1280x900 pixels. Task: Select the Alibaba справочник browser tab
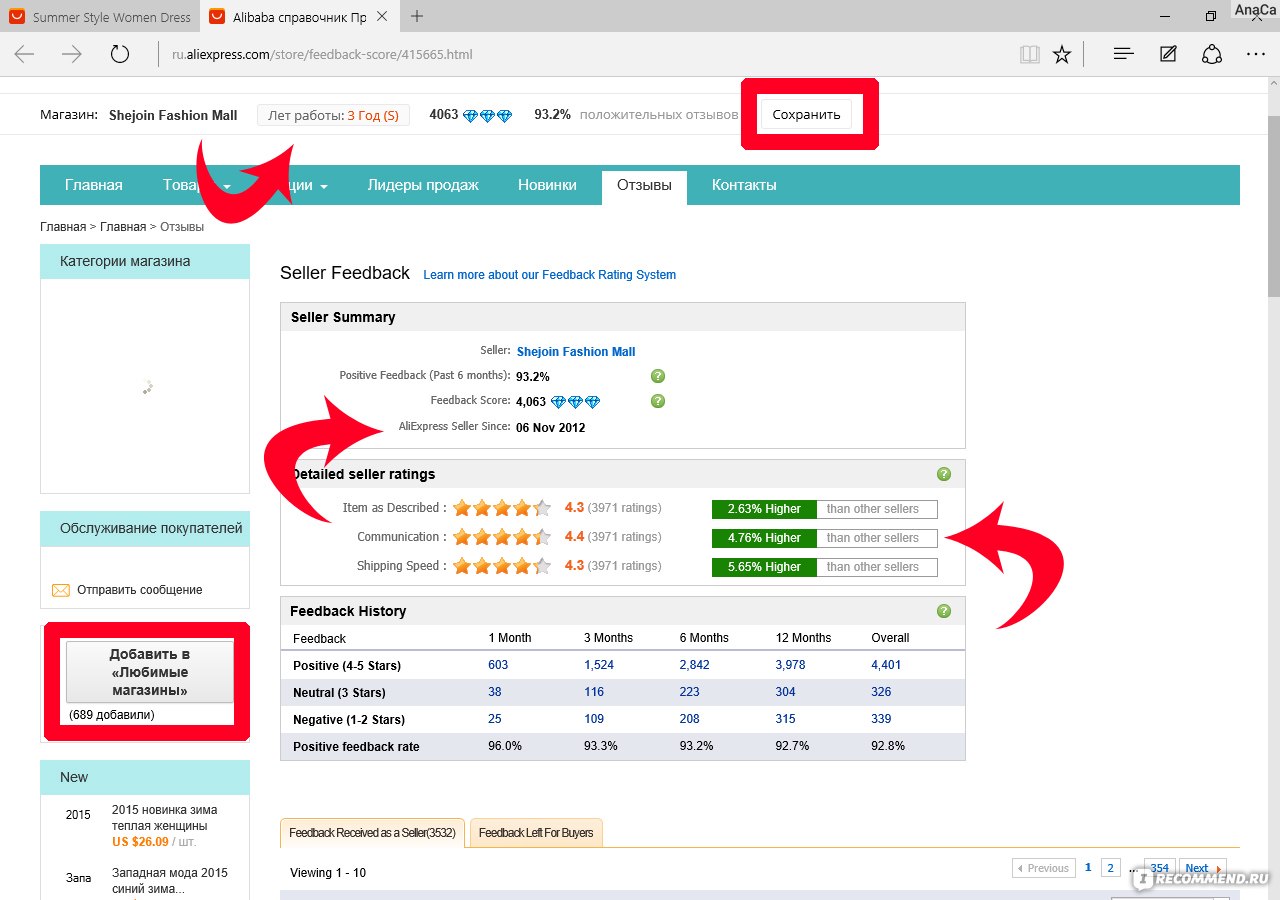[299, 17]
